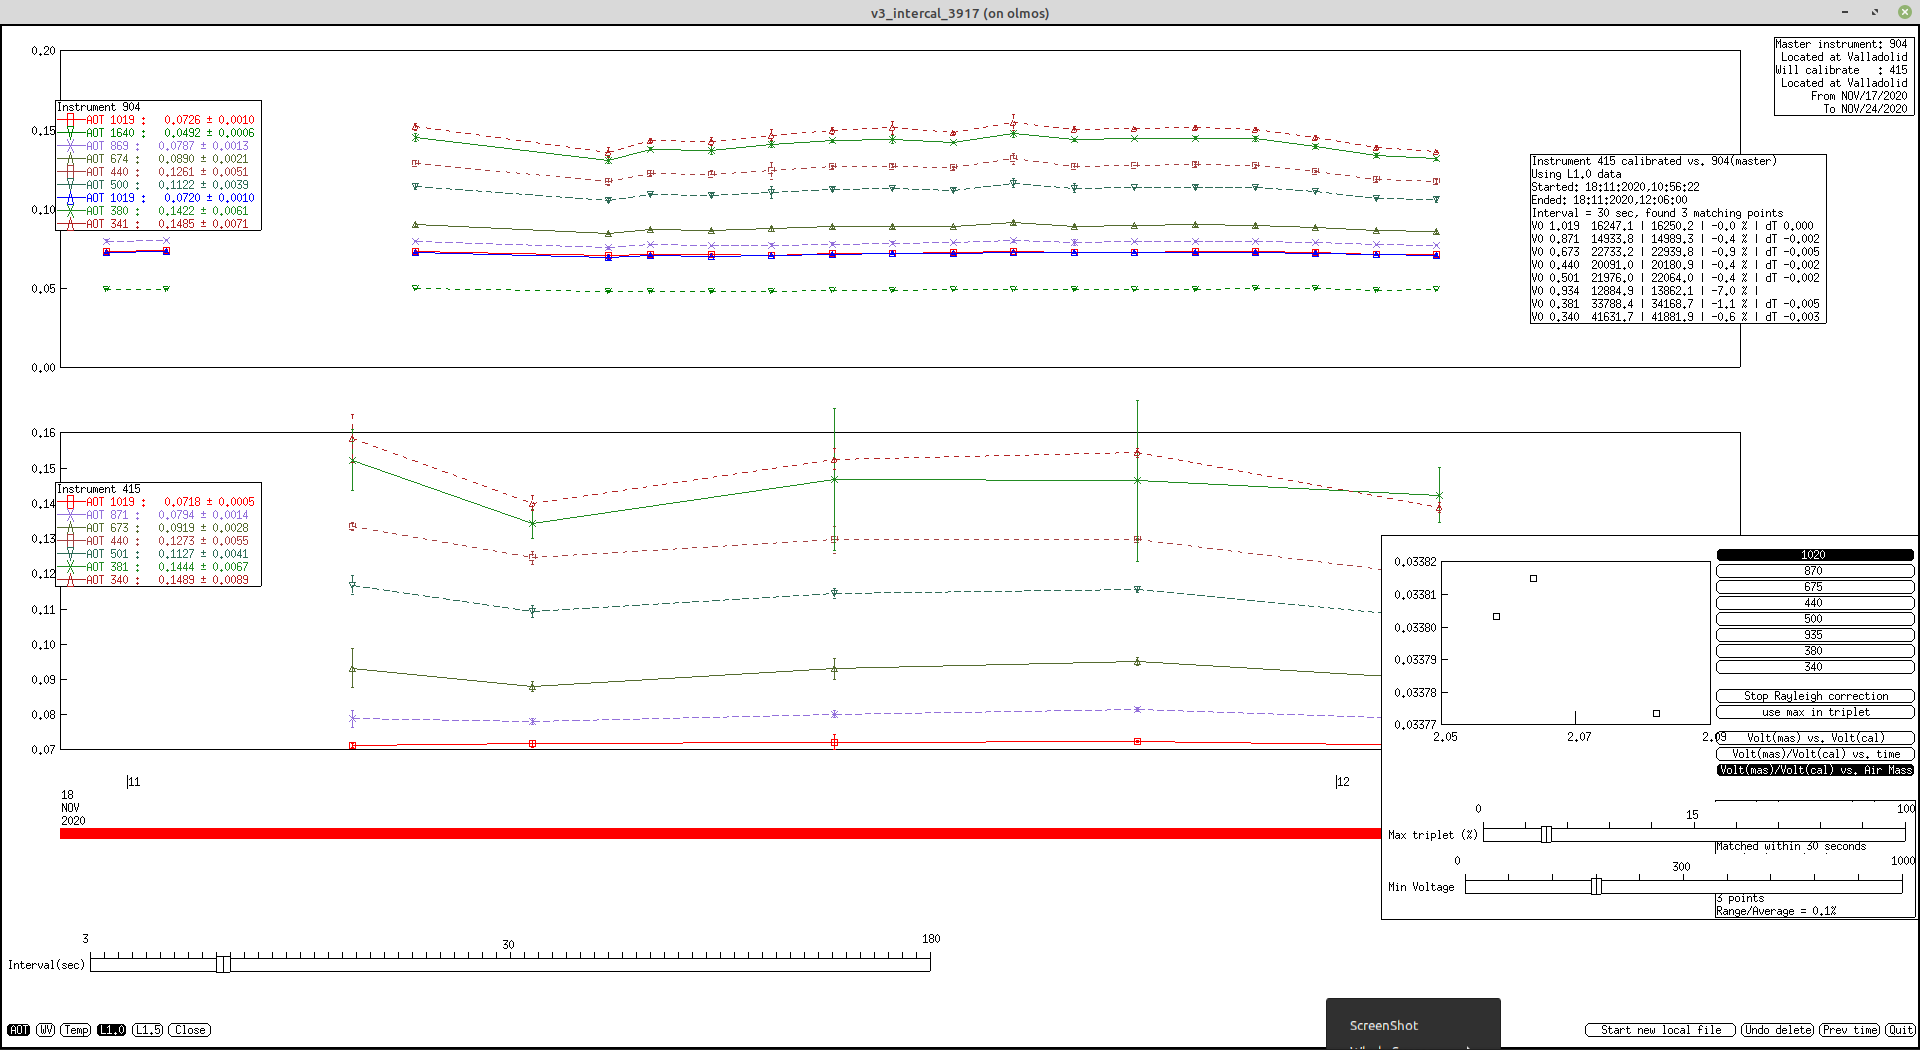The width and height of the screenshot is (1920, 1050).
Task: Click legend entry AOT 674 for instrument 904
Action: coord(157,159)
